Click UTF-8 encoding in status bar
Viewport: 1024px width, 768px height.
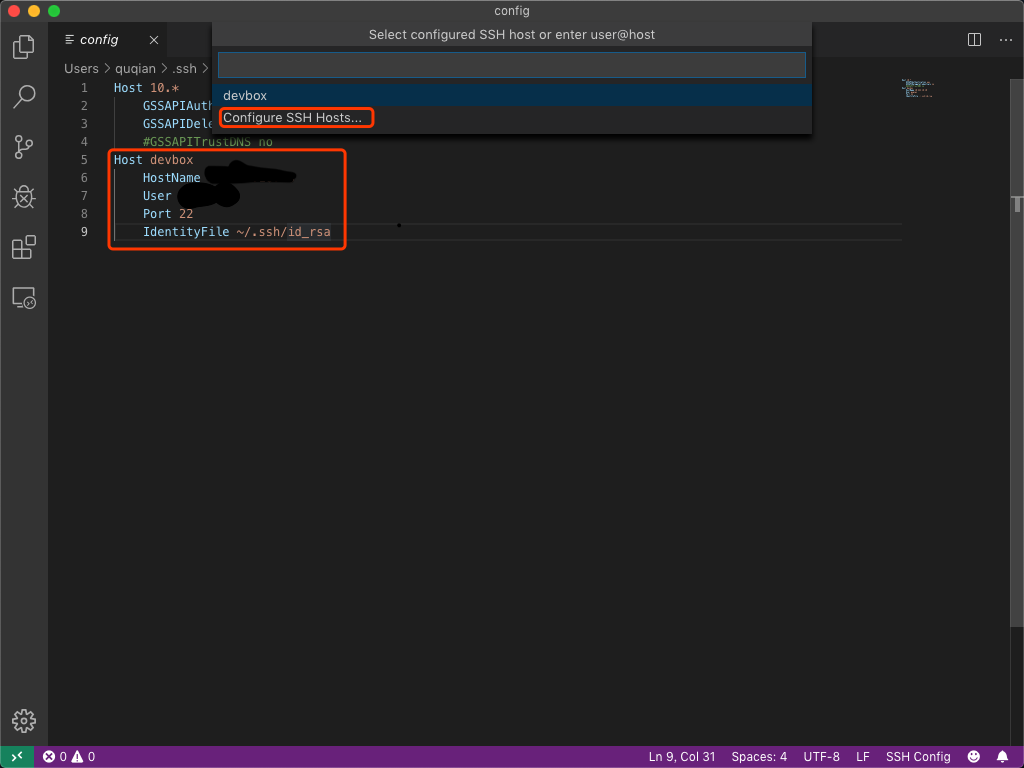(x=821, y=757)
